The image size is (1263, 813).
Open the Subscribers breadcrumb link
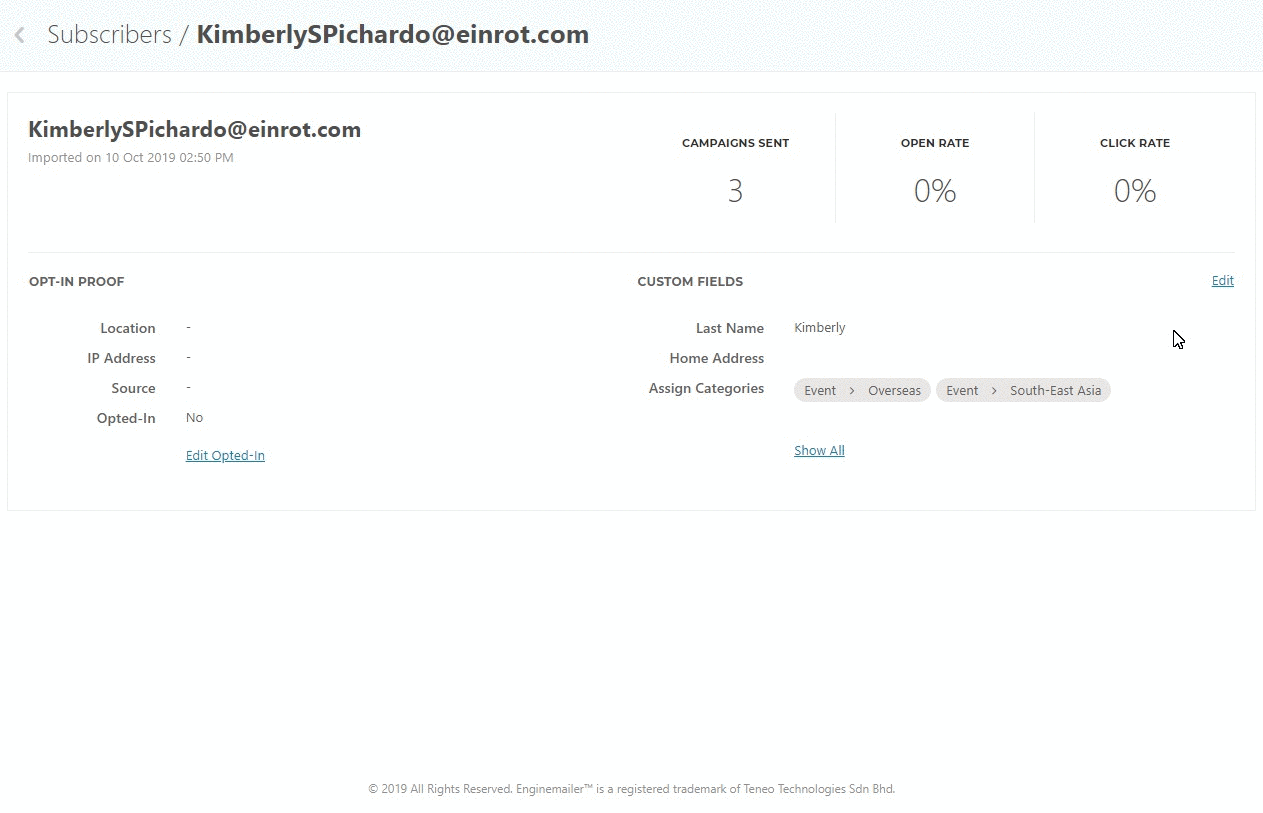(109, 34)
